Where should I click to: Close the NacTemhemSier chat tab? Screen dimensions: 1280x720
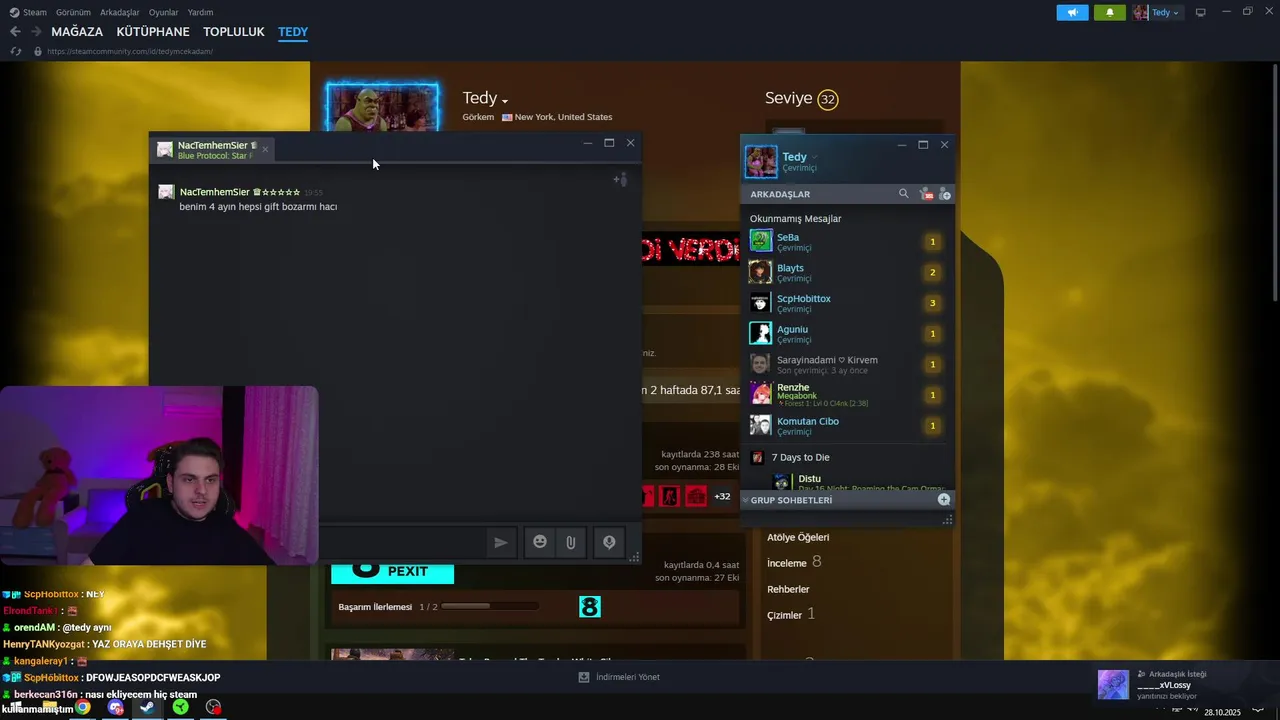pos(265,150)
